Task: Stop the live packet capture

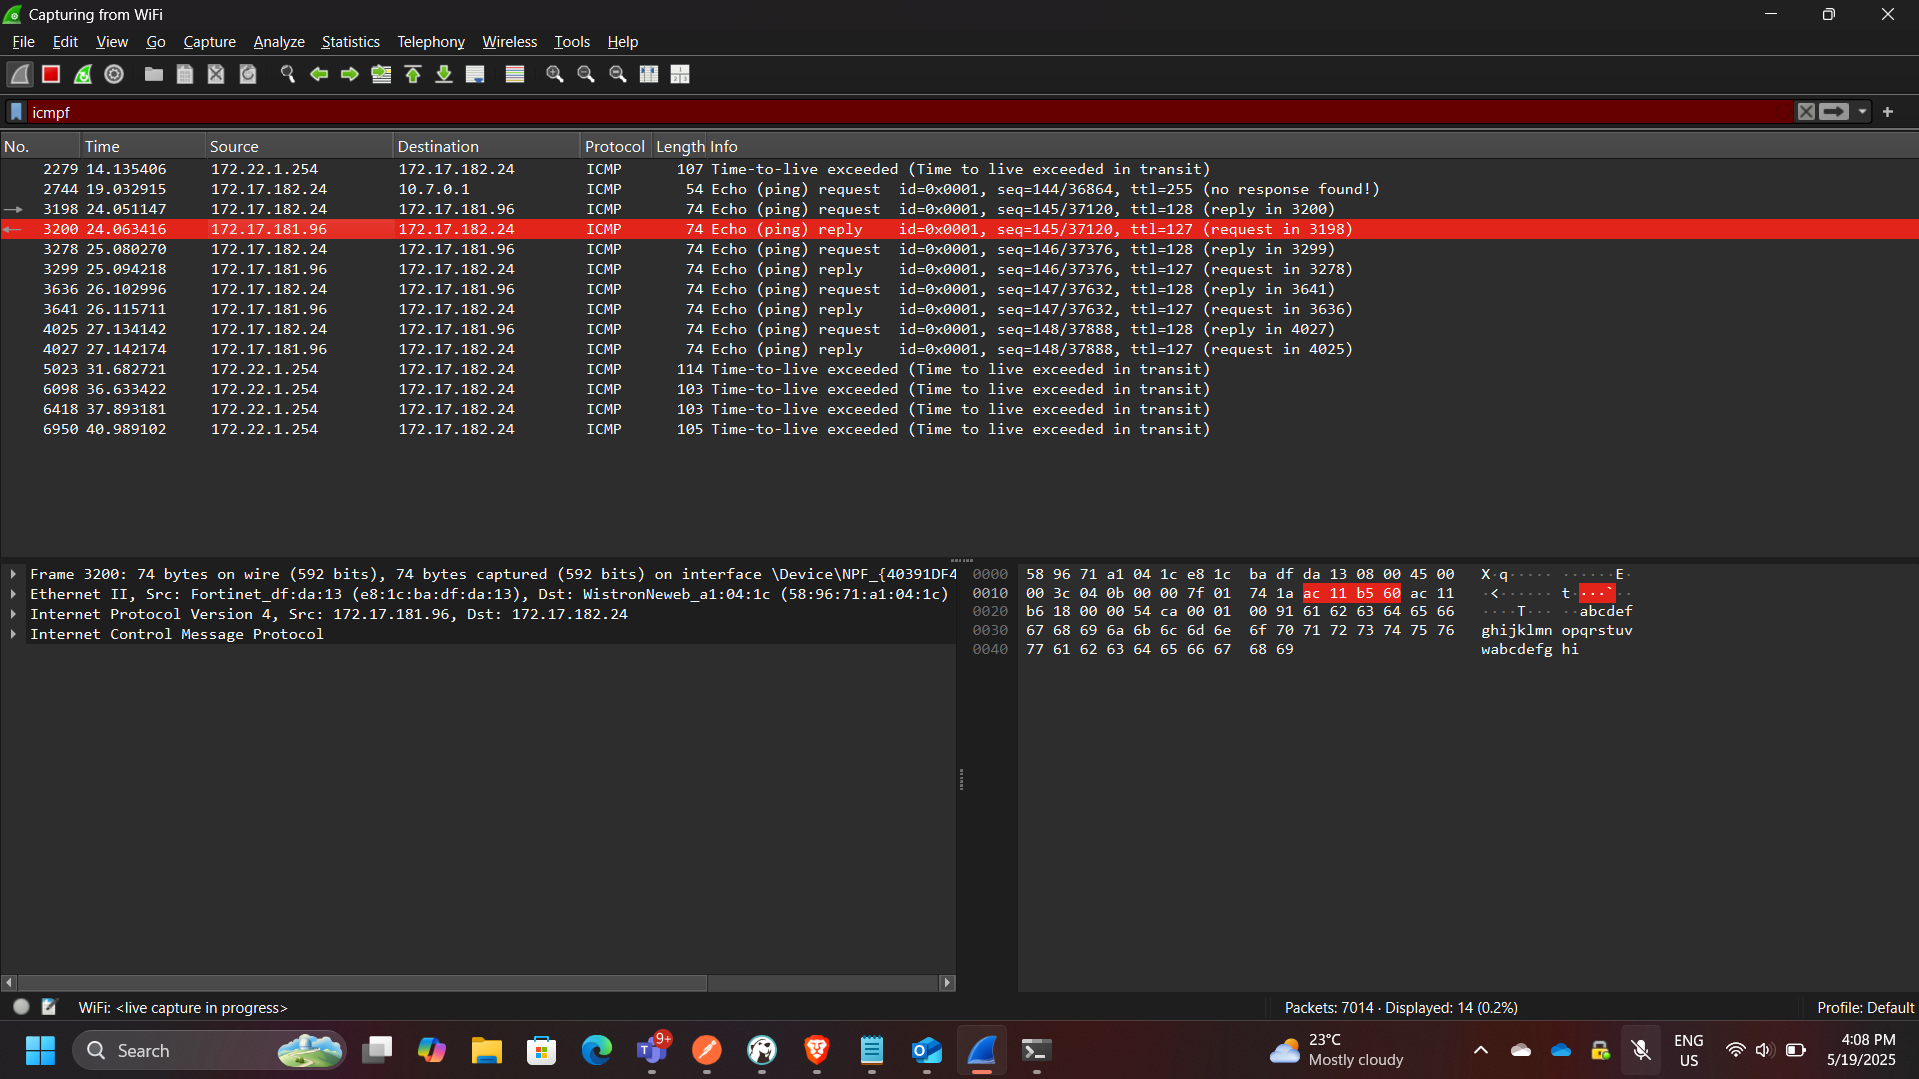Action: 50,74
